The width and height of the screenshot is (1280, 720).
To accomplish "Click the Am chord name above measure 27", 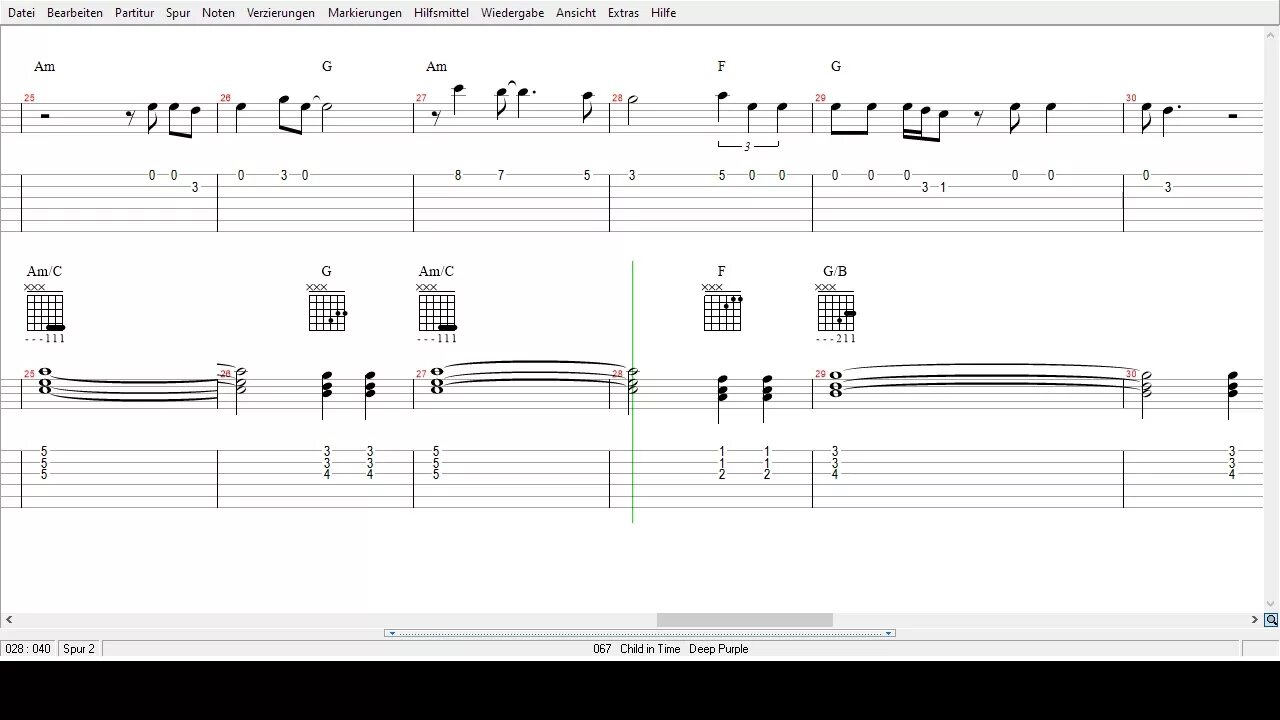I will click(436, 66).
